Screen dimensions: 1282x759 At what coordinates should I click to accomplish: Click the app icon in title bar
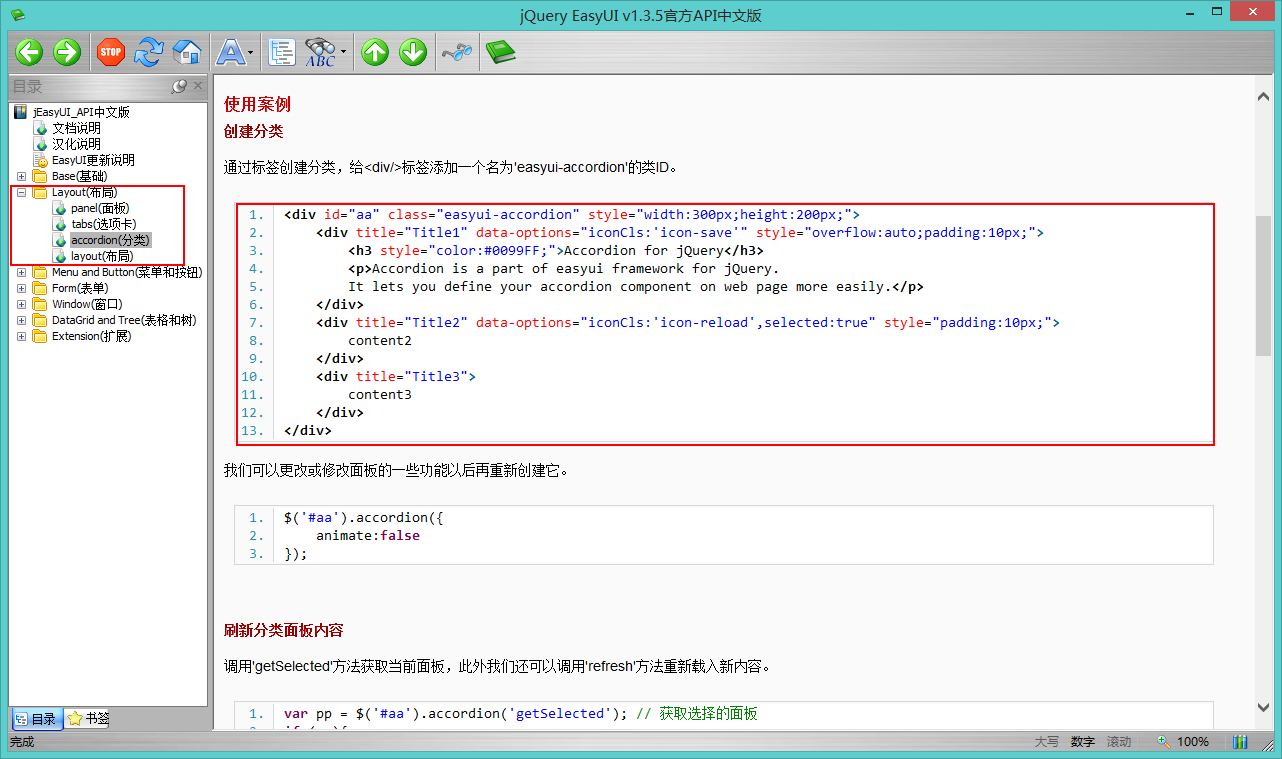[x=17, y=14]
